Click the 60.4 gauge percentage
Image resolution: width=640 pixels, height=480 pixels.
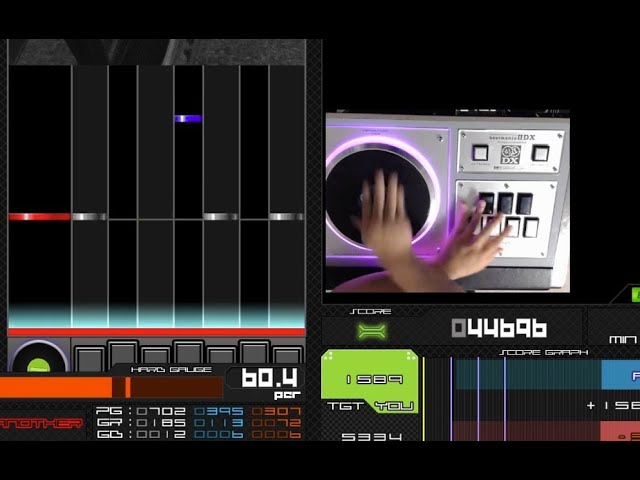[269, 378]
